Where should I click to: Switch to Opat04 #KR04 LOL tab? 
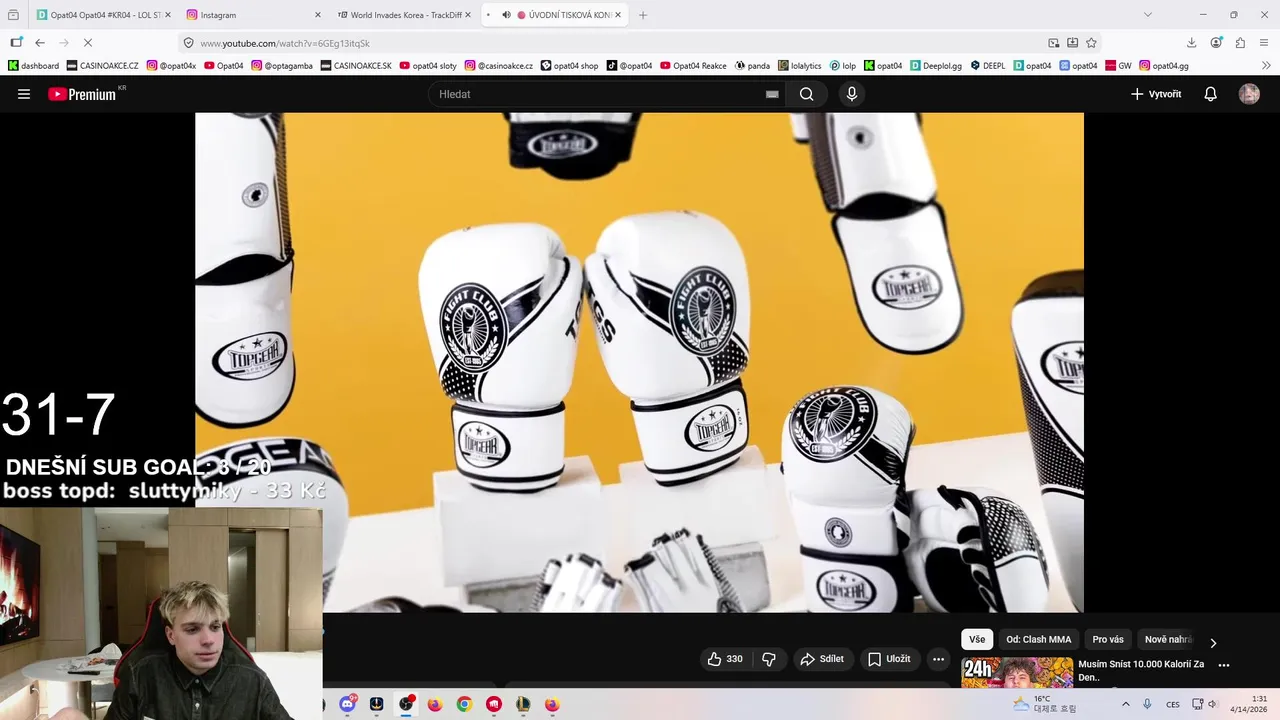pos(103,15)
